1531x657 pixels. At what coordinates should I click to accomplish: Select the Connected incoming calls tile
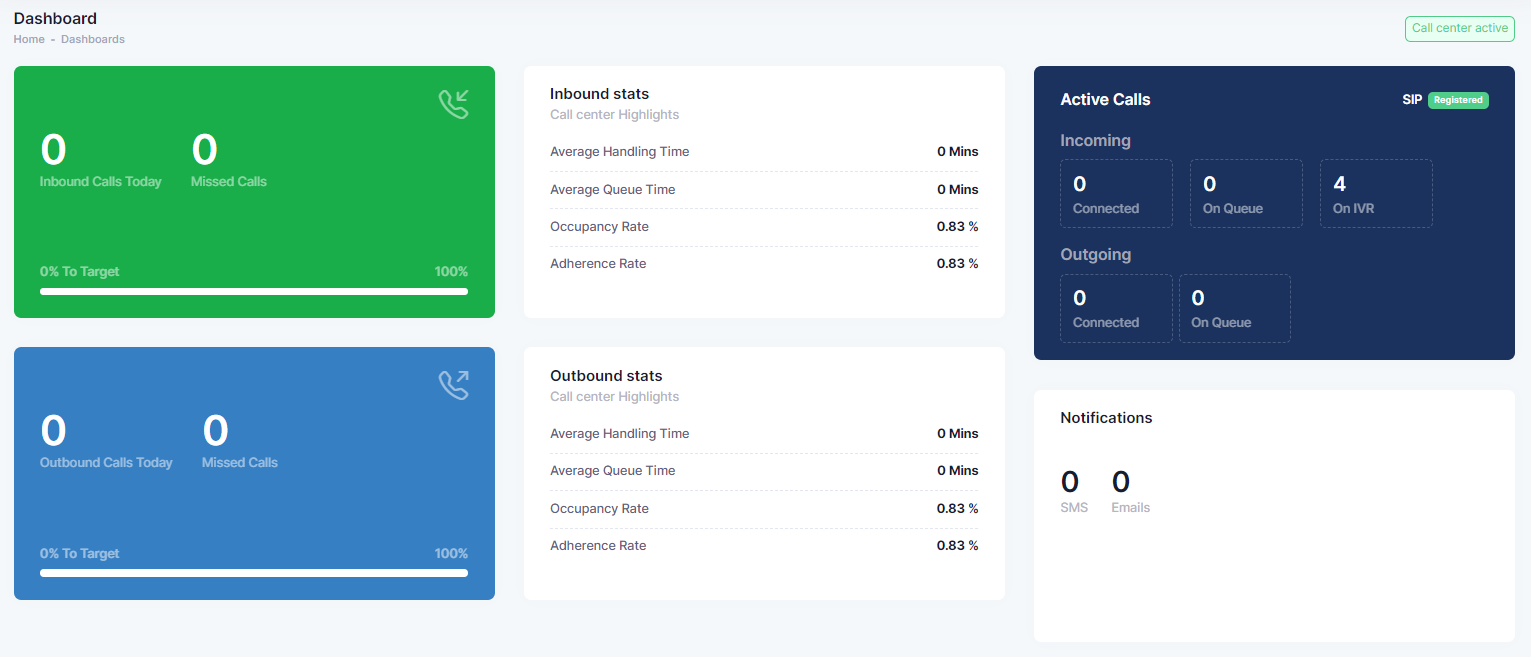tap(1116, 193)
